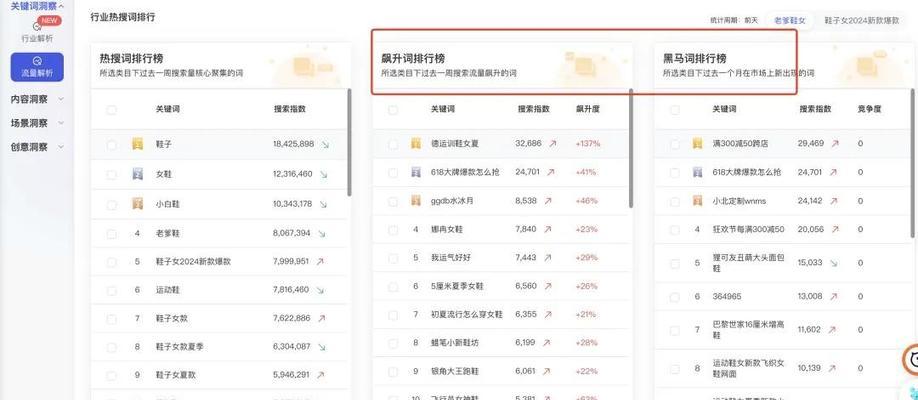Open keyword 银角大王跑鞋
The height and width of the screenshot is (400, 918).
454,371
